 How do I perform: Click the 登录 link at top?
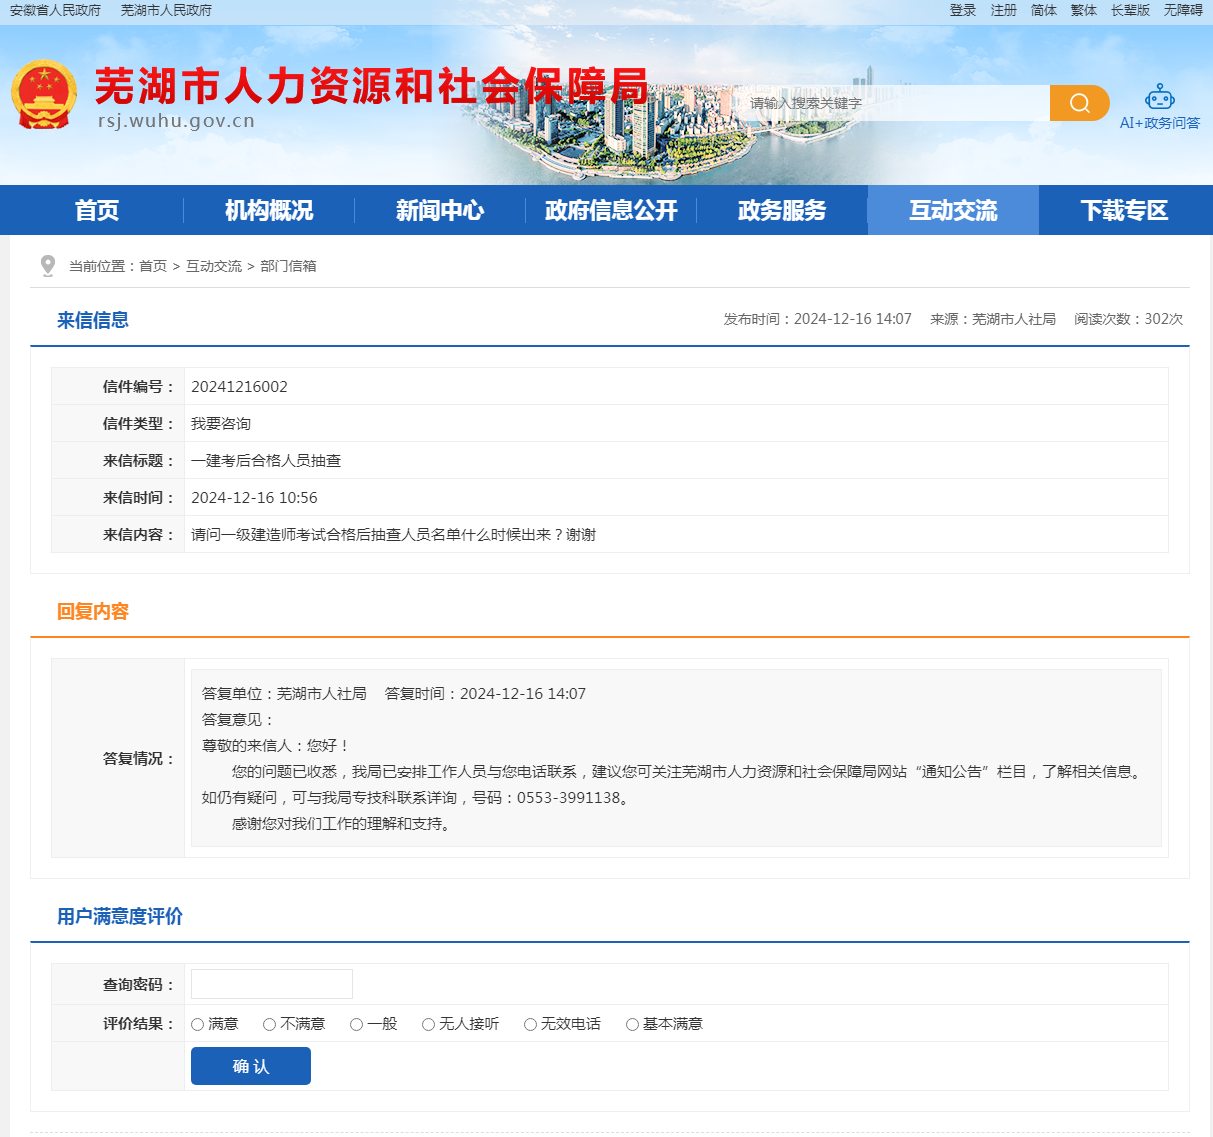pos(962,10)
